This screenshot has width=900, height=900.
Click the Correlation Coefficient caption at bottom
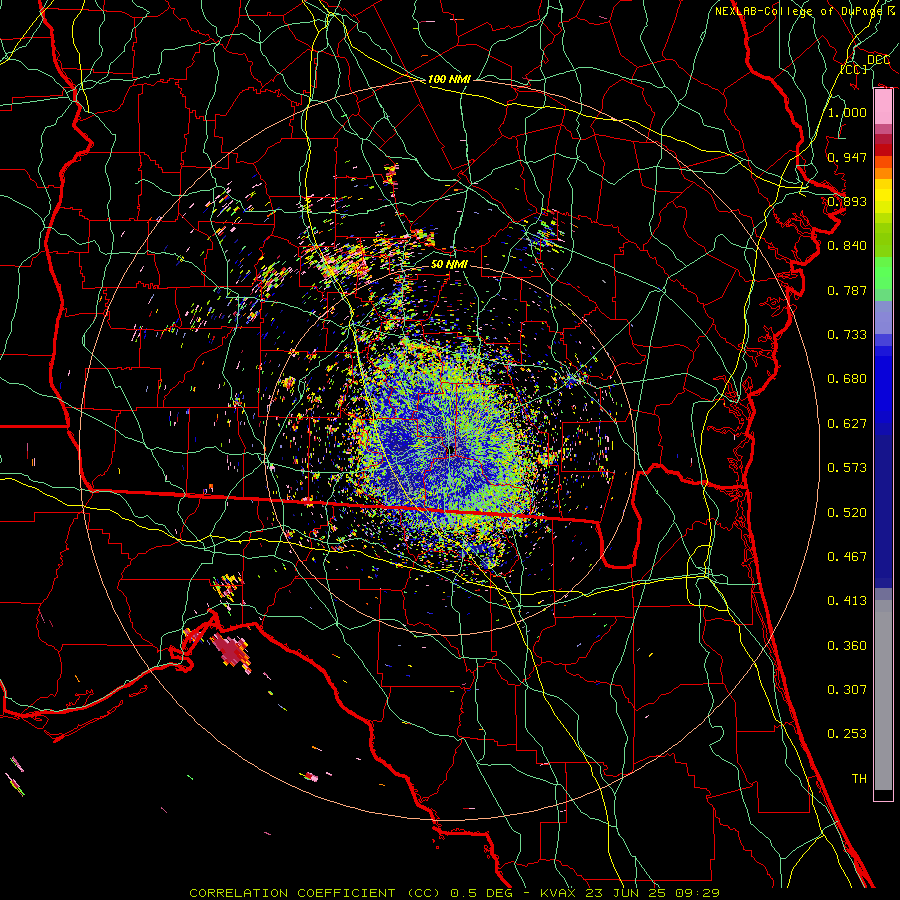[454, 893]
